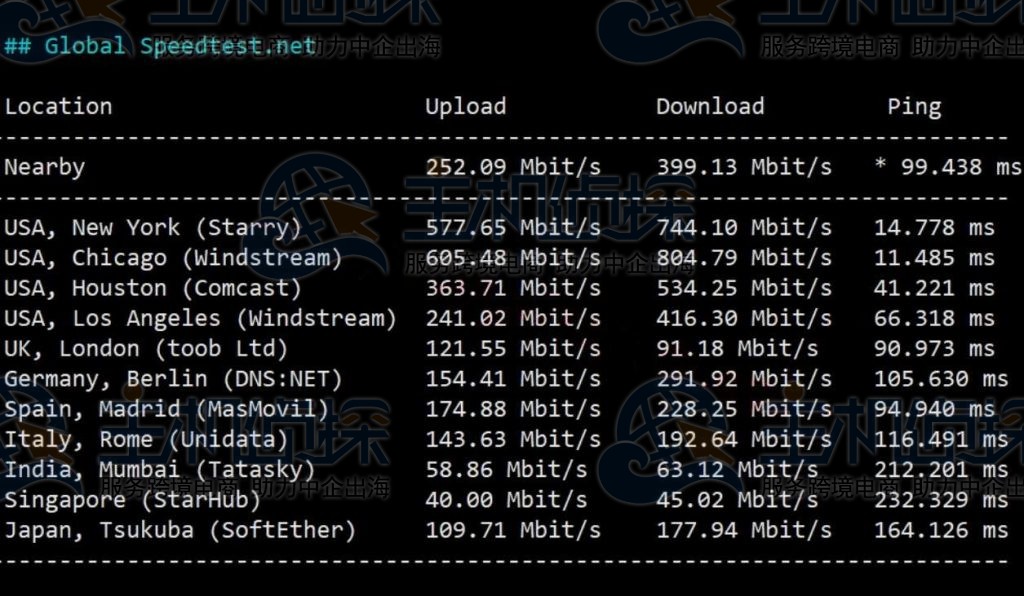Image resolution: width=1024 pixels, height=596 pixels.
Task: Click the 'UK, London (toob Ltd)' entry
Action: pos(146,349)
